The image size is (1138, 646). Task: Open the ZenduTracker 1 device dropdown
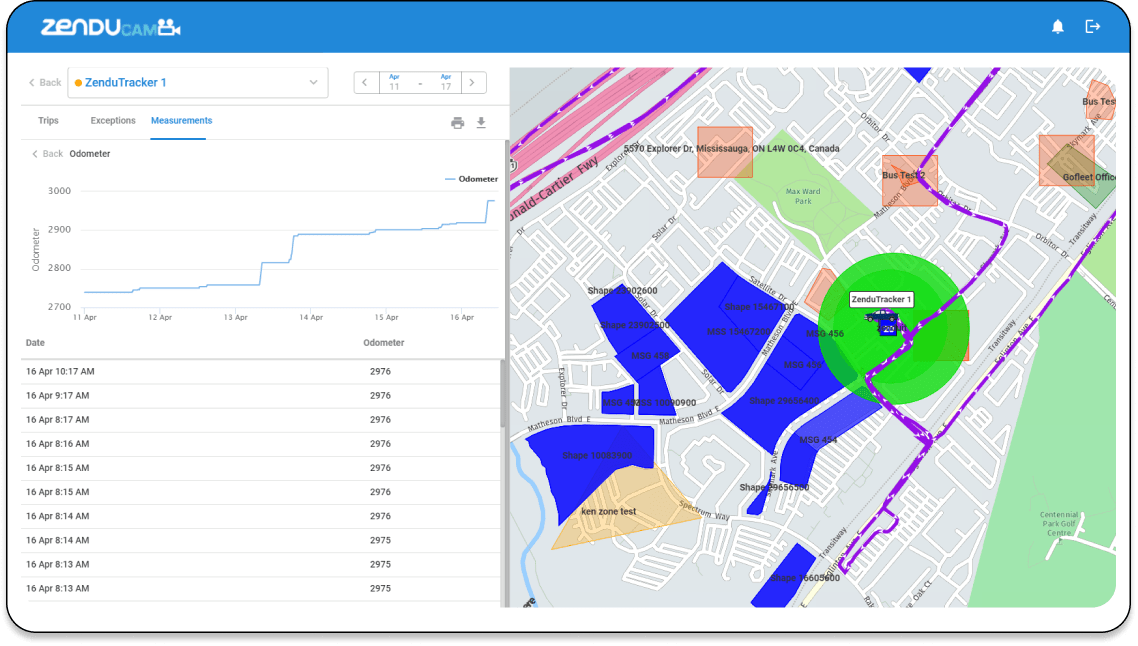tap(197, 83)
